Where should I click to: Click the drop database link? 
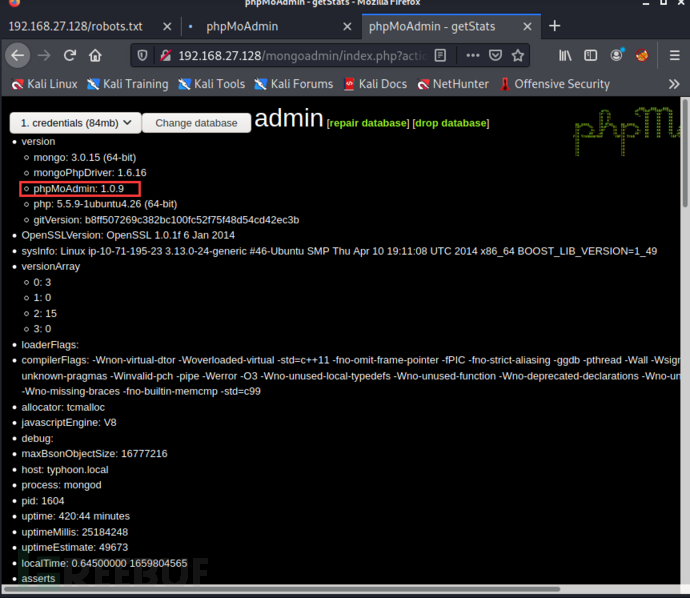[451, 123]
